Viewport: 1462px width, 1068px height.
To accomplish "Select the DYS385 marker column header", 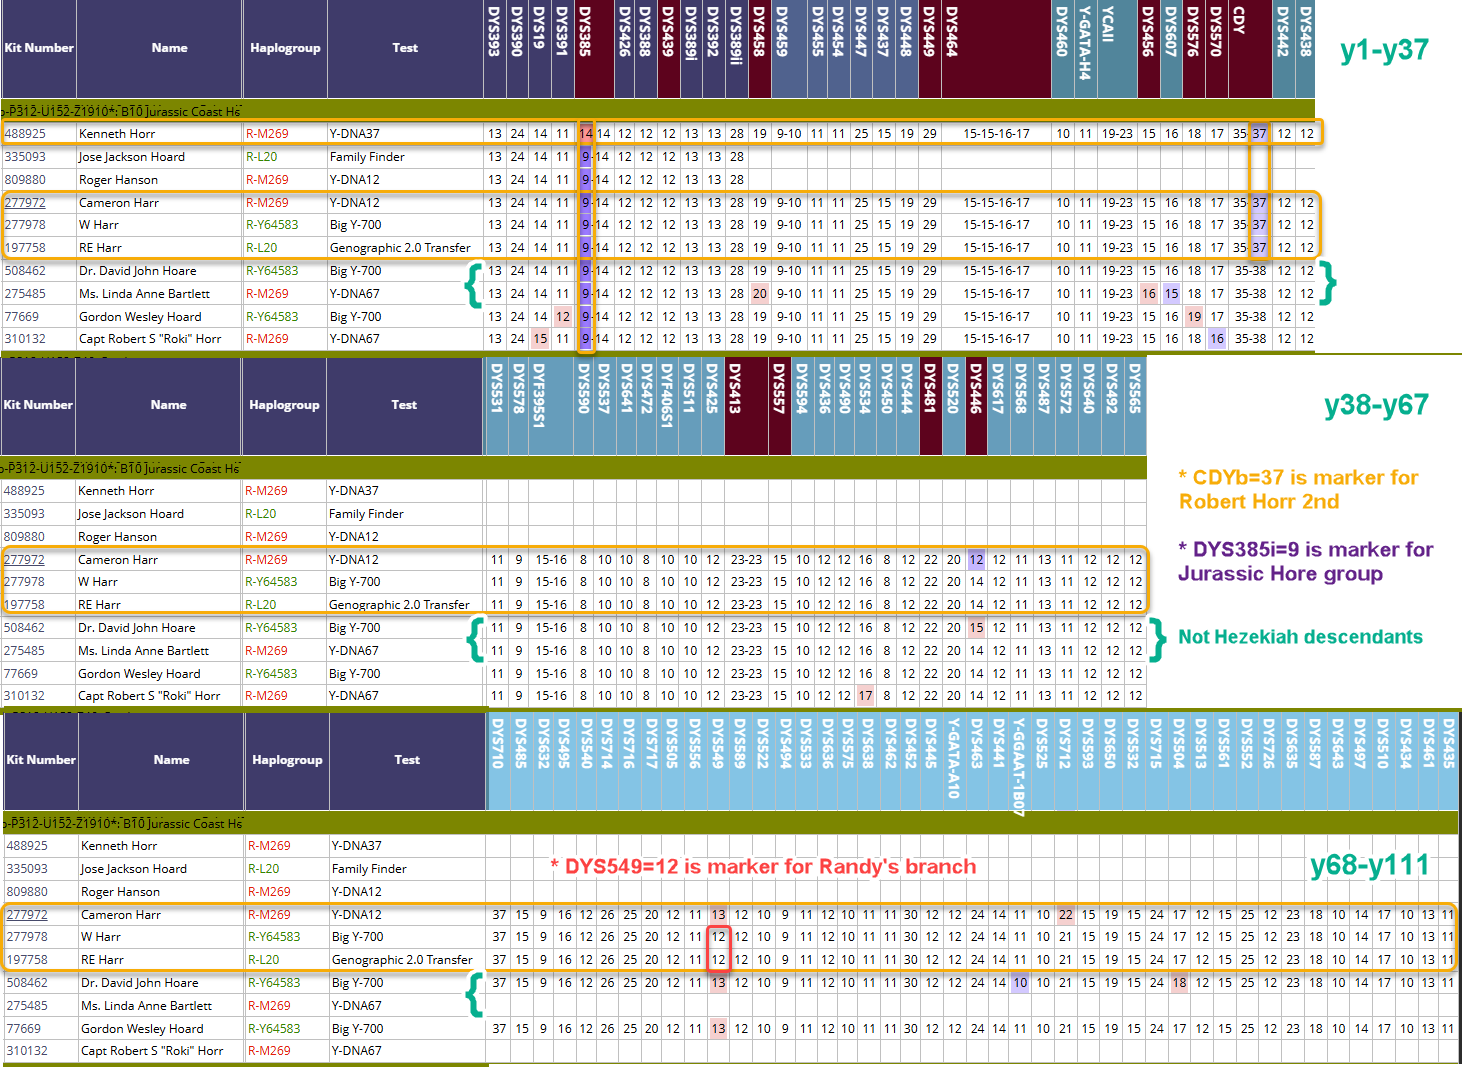I will [585, 48].
